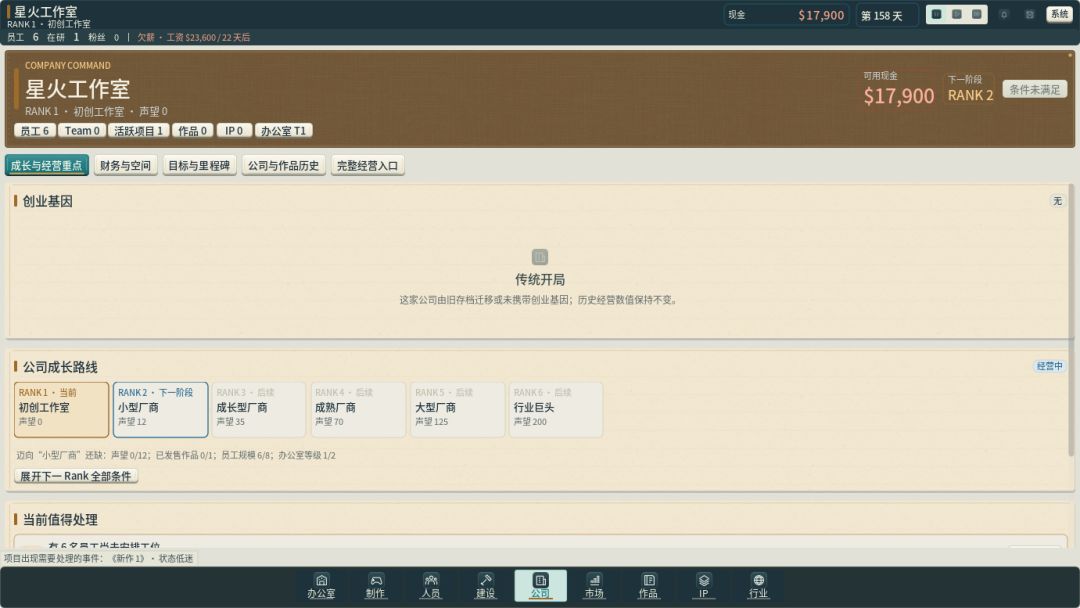
Task: Click the 下一阶段 RANK 2 label
Action: 970,89
